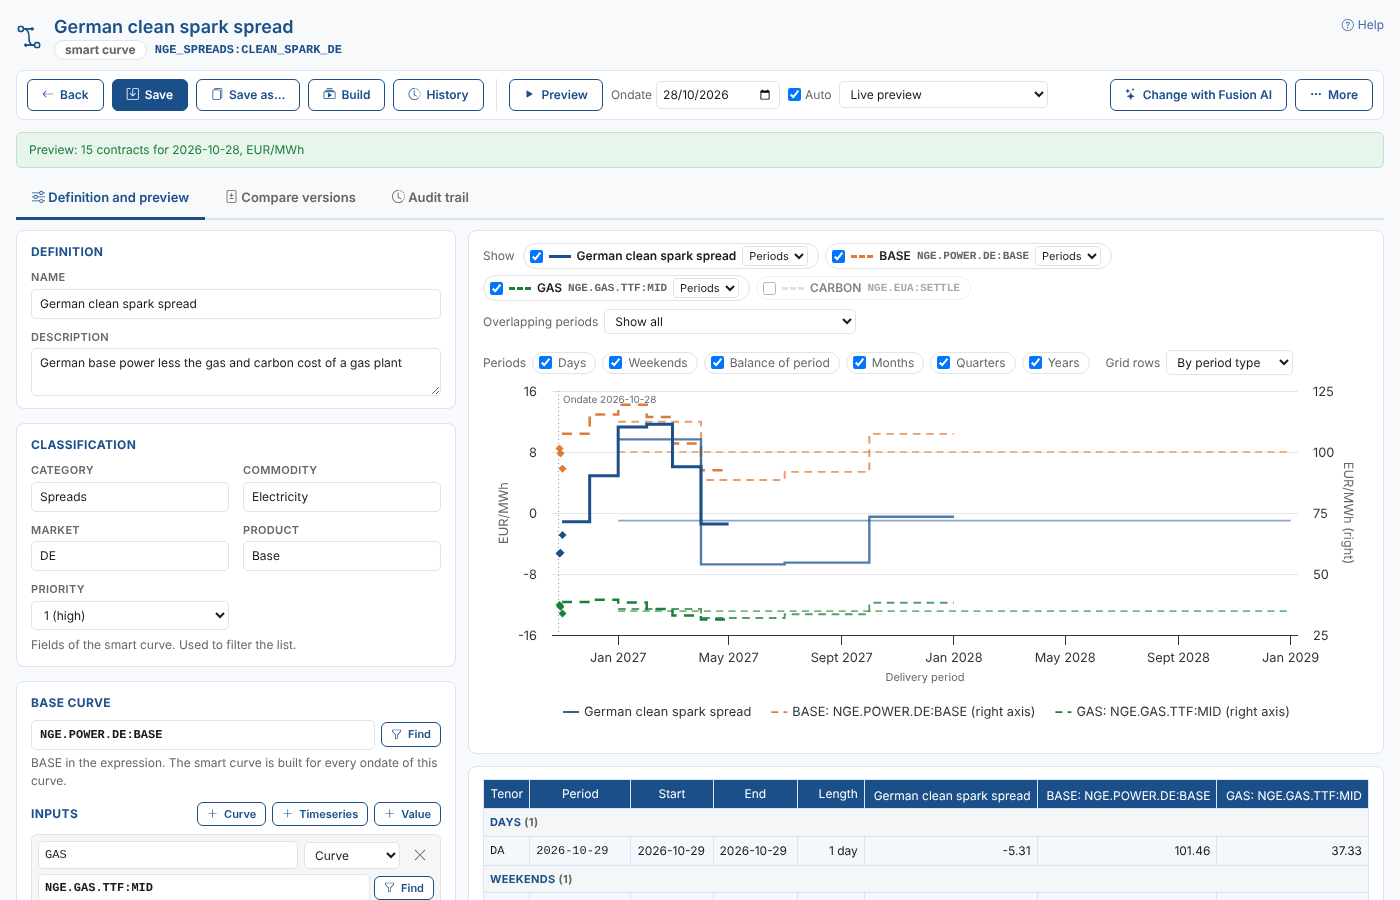Open Periods dropdown for BASE series
The height and width of the screenshot is (900, 1400).
click(1068, 256)
